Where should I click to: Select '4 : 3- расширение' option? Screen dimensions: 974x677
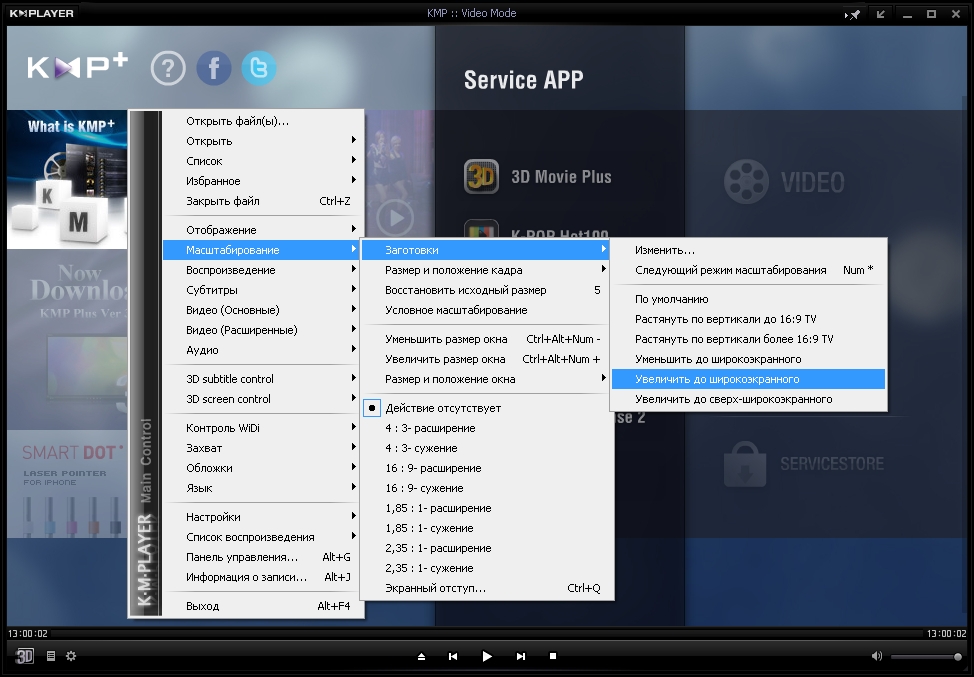click(487, 428)
